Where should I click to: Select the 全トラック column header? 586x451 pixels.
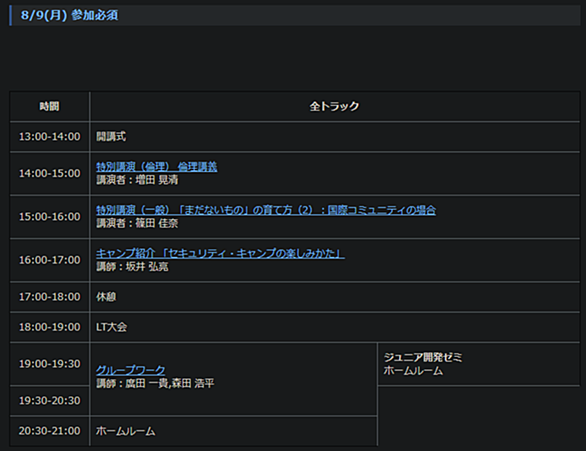(334, 106)
